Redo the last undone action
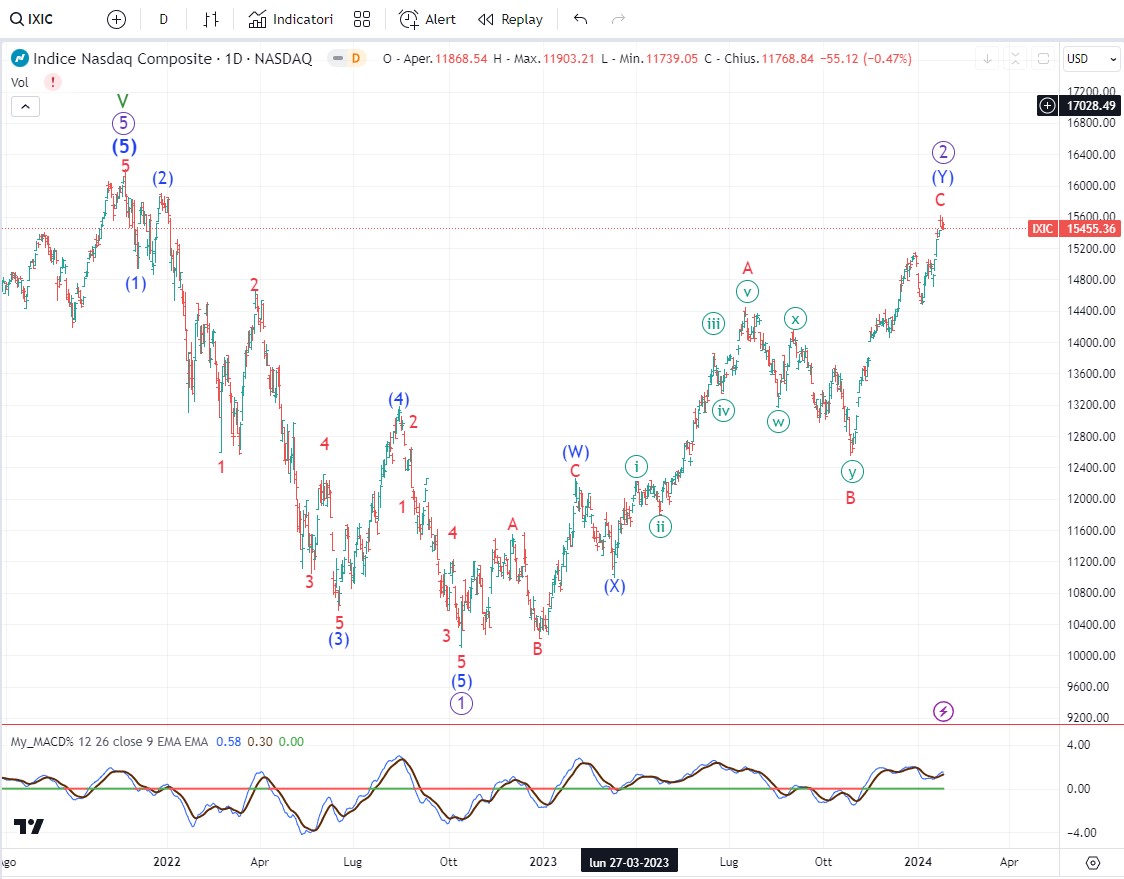1124x879 pixels. click(x=618, y=19)
